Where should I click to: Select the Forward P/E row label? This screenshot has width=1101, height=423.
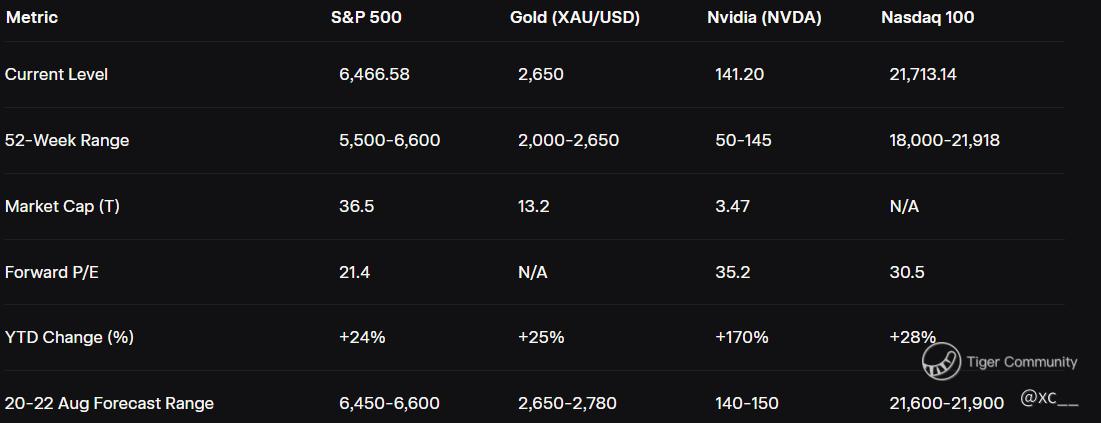(x=52, y=272)
